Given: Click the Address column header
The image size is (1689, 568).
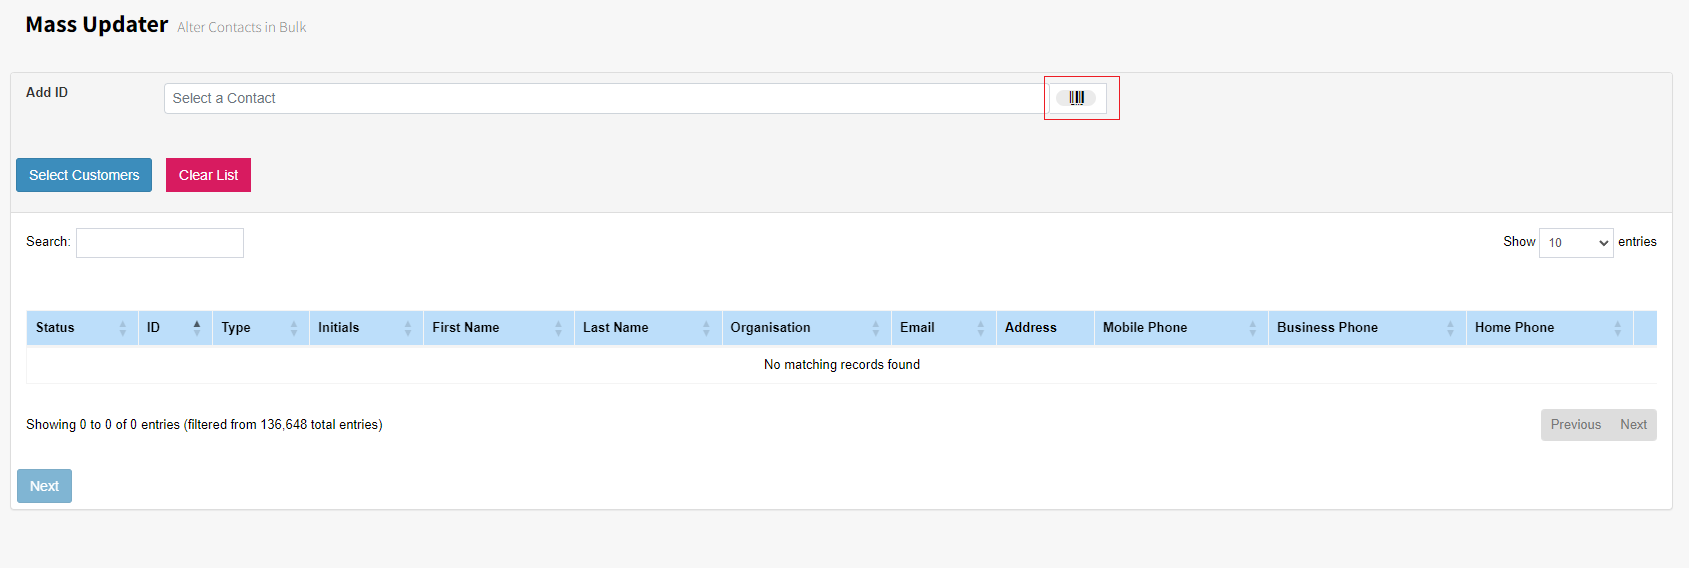Looking at the screenshot, I should click(x=1045, y=328).
